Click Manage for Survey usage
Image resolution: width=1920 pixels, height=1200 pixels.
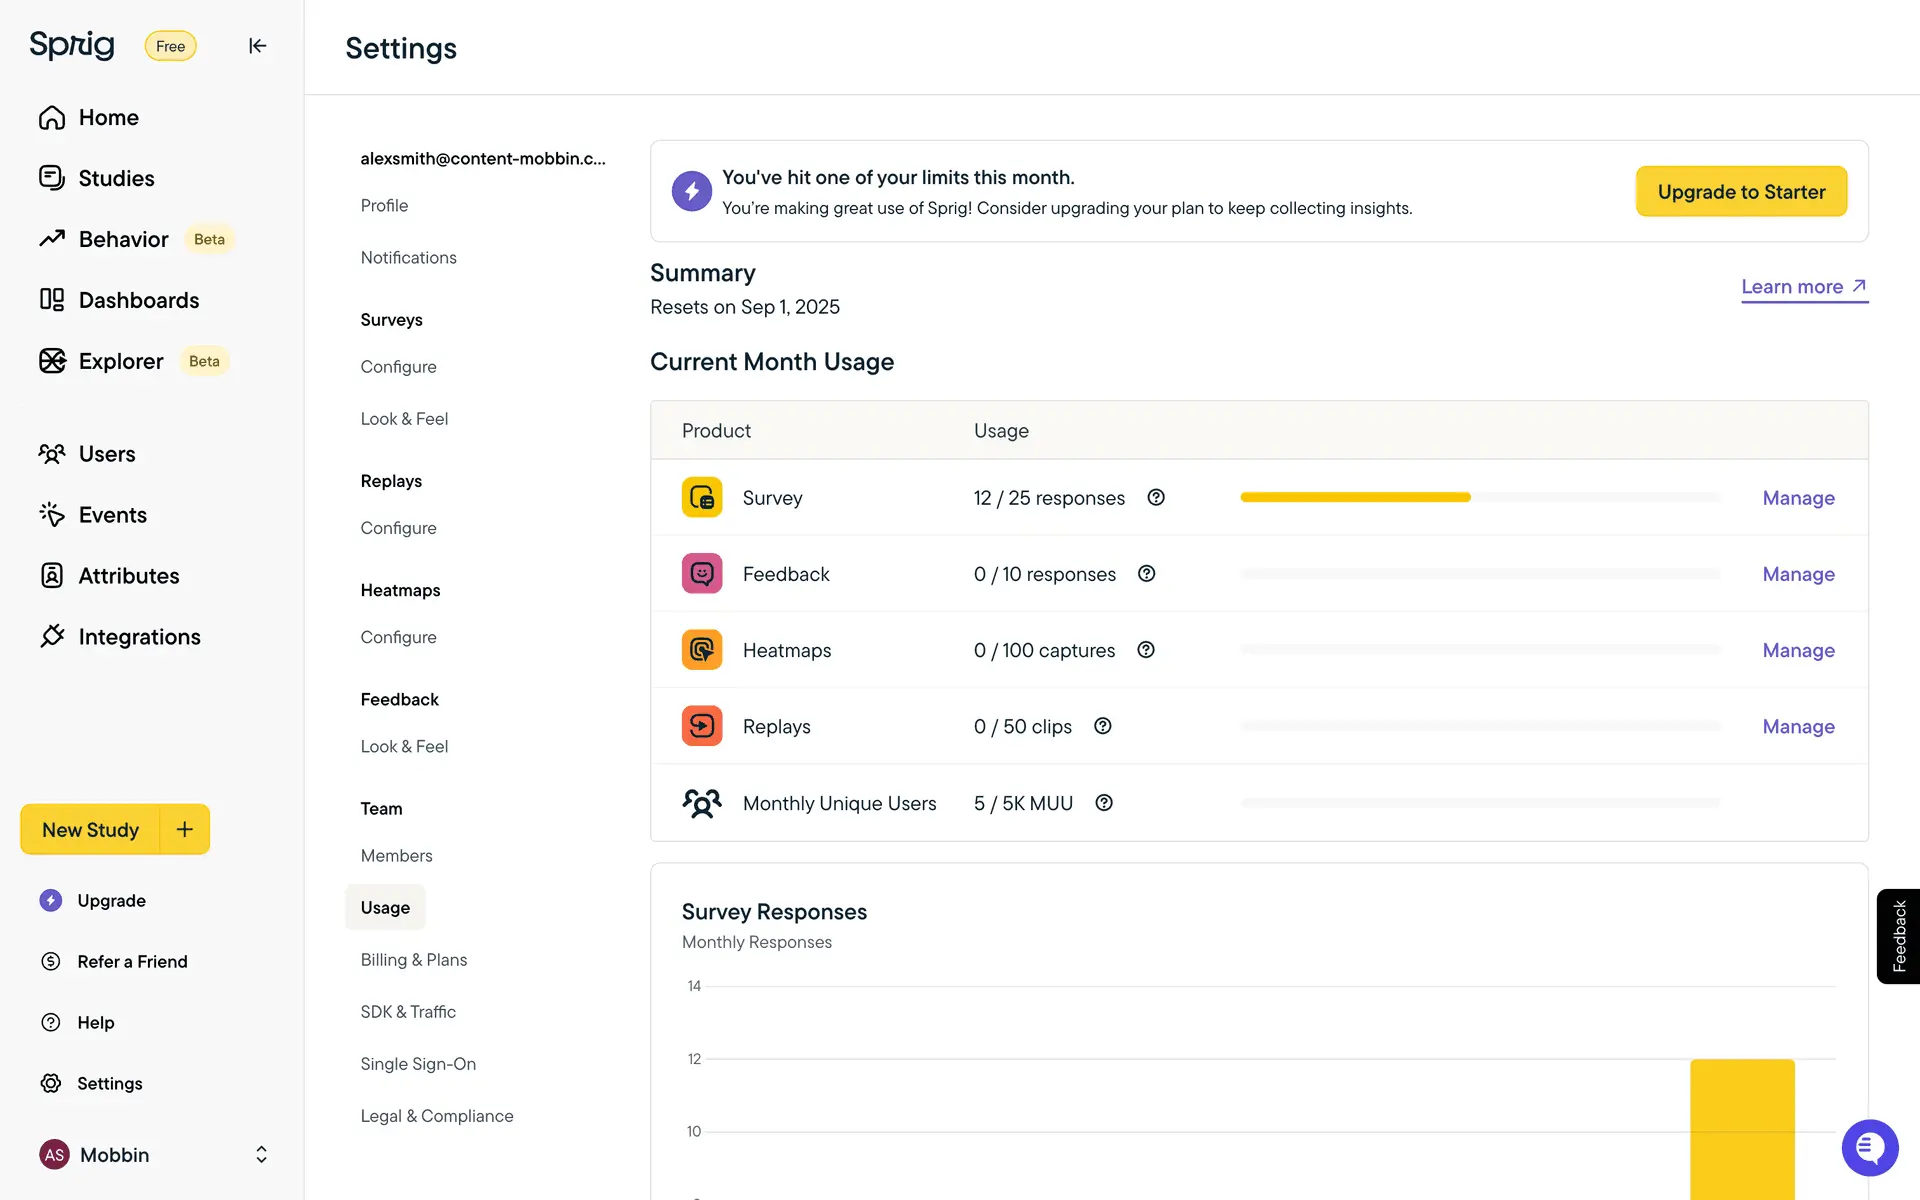tap(1798, 498)
